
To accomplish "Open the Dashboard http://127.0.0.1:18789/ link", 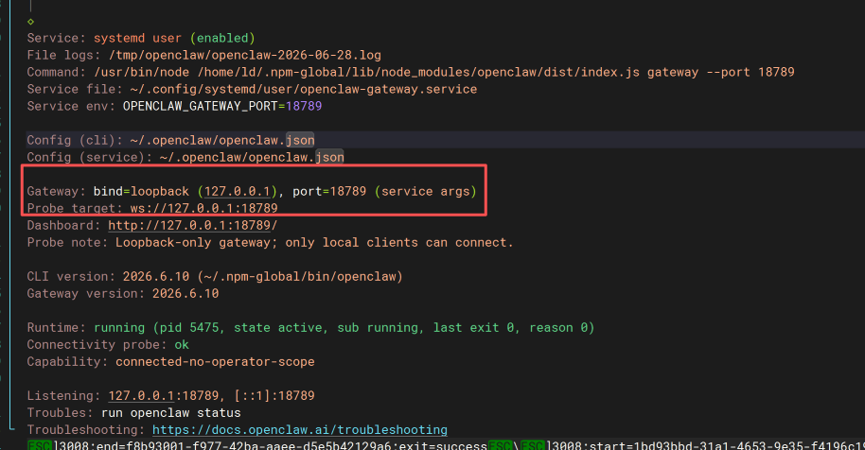I will [193, 225].
